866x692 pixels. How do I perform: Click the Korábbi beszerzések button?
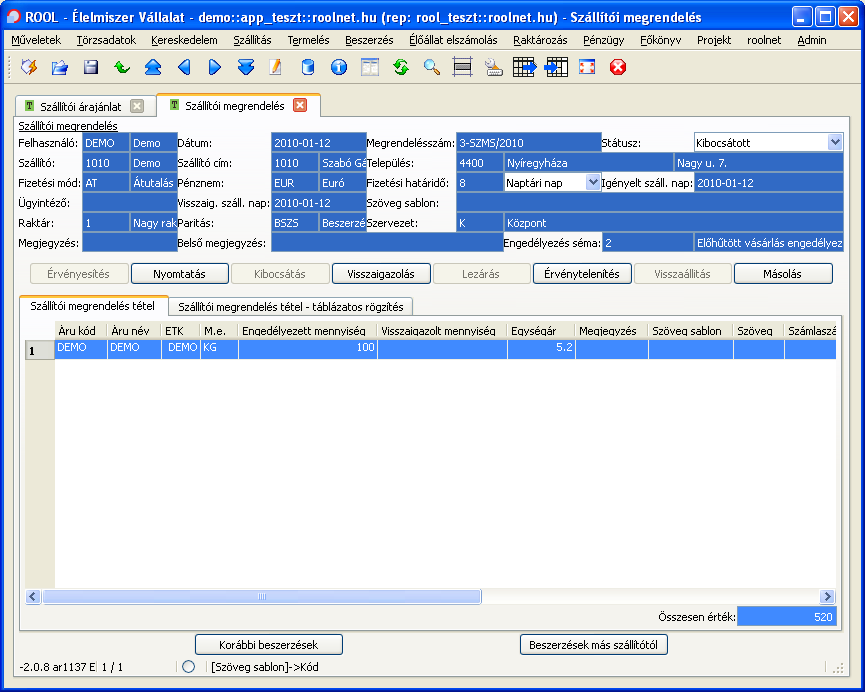pyautogui.click(x=268, y=645)
